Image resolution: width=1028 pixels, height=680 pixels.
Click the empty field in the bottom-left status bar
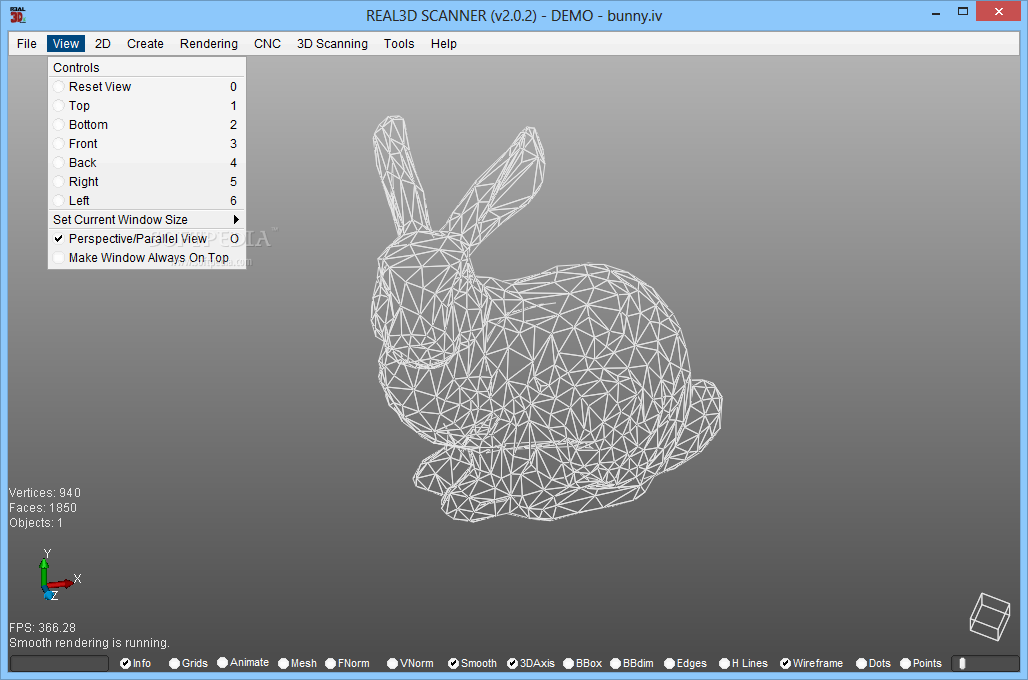(60, 664)
